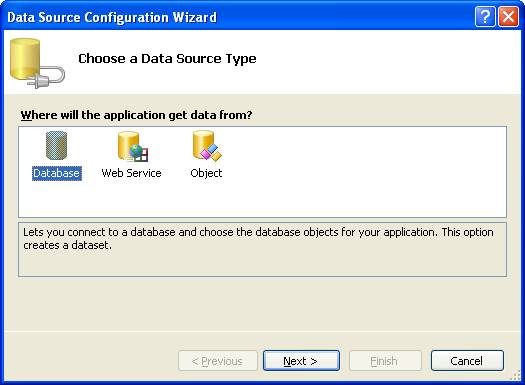The height and width of the screenshot is (385, 525).
Task: Click the highlighted Database label
Action: click(57, 173)
